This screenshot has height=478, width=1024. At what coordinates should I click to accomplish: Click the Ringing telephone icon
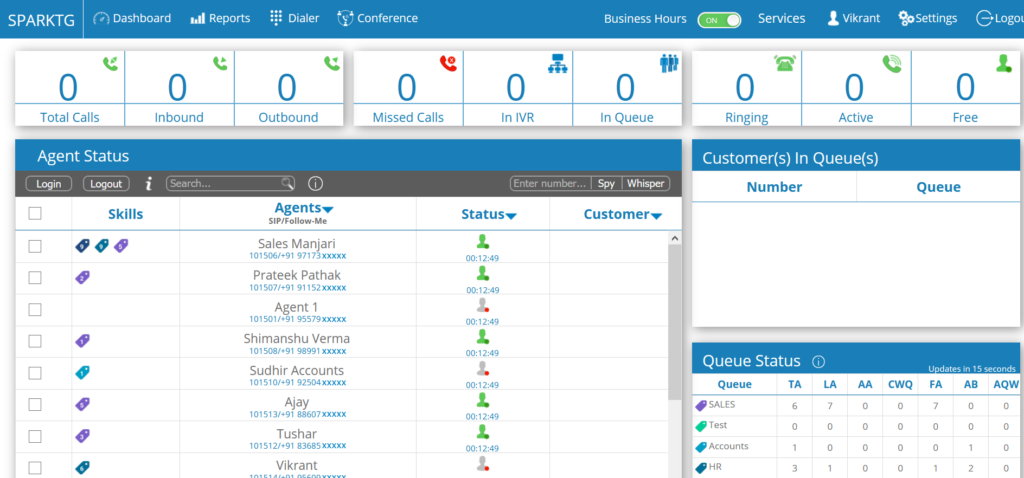[x=784, y=63]
